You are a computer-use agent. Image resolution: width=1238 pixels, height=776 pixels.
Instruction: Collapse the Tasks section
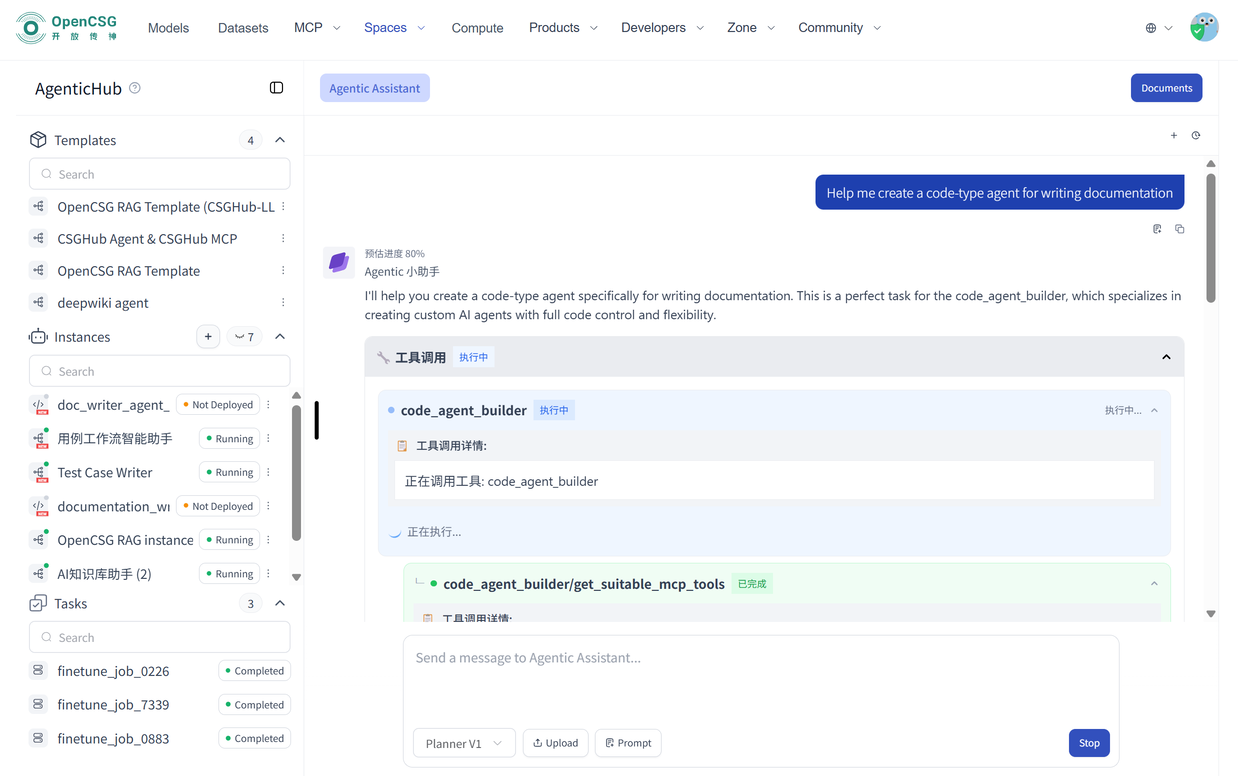(280, 604)
